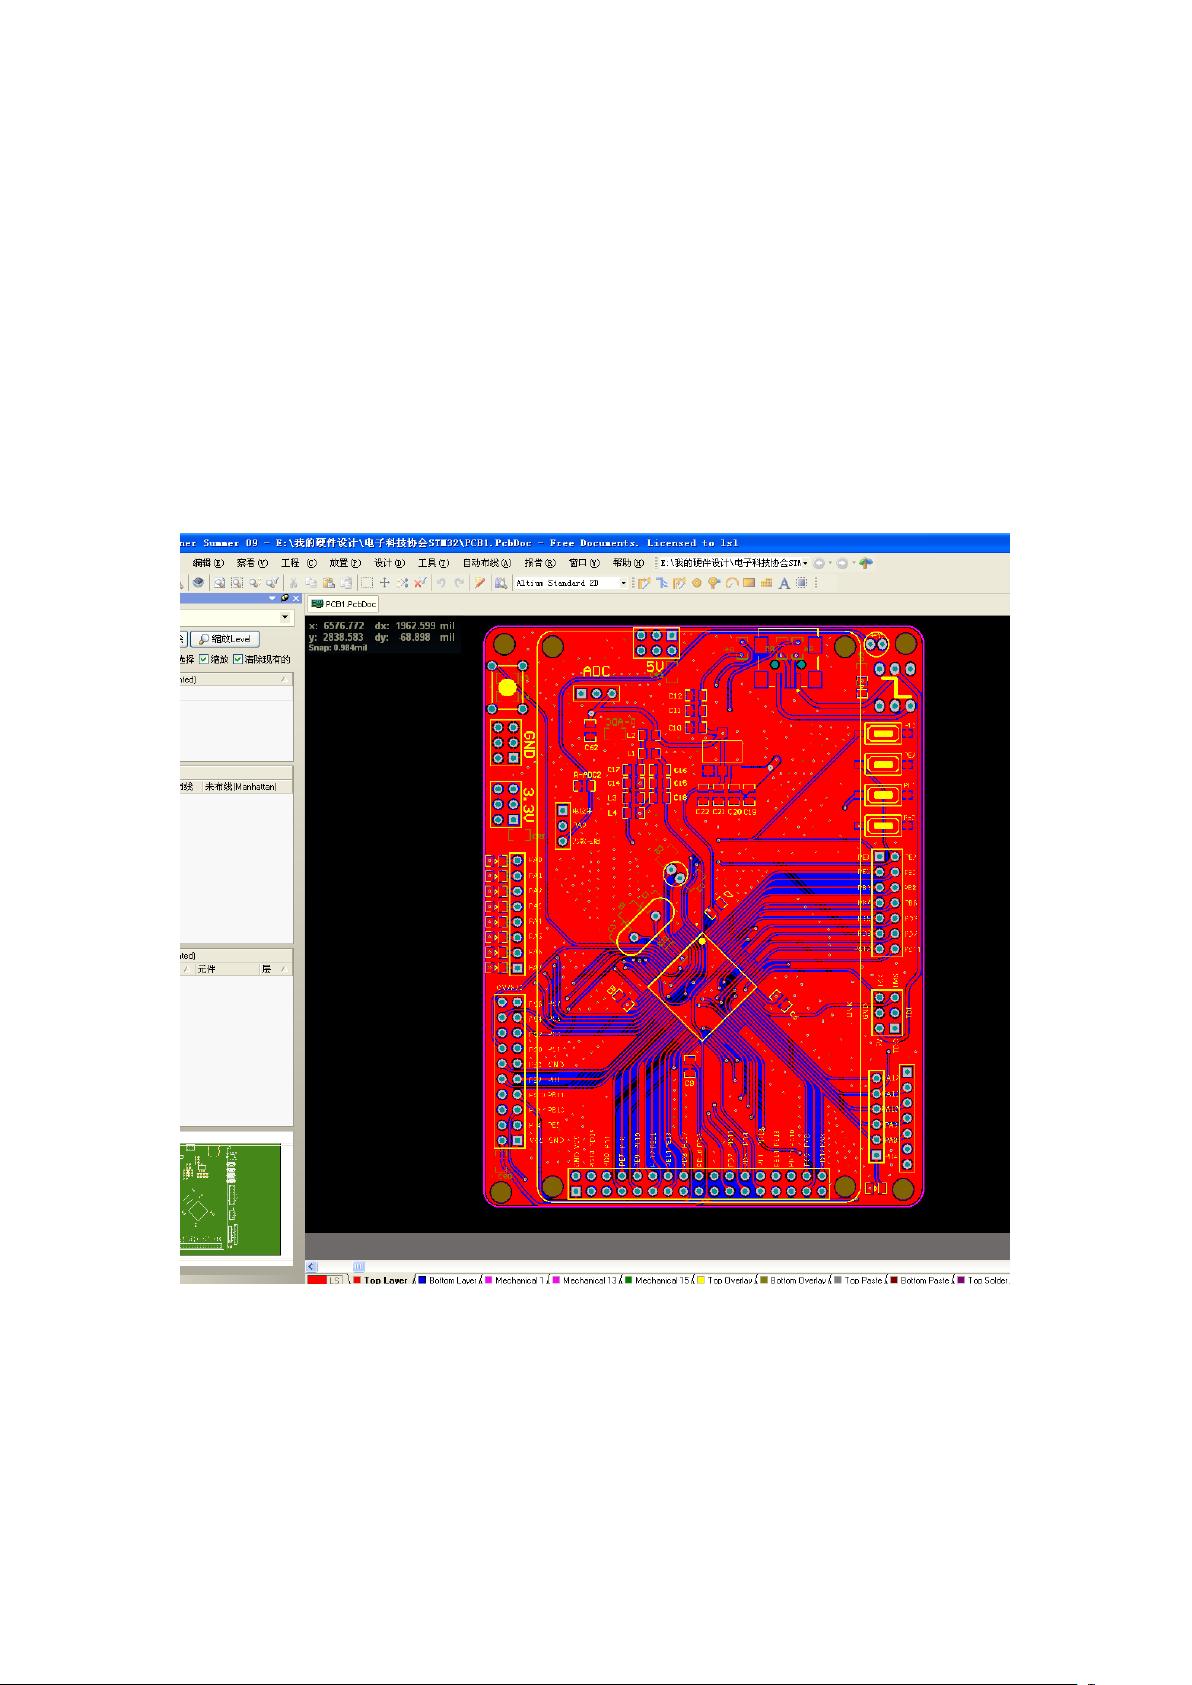
Task: Toggle the 缩放 checkbox
Action: pyautogui.click(x=204, y=659)
